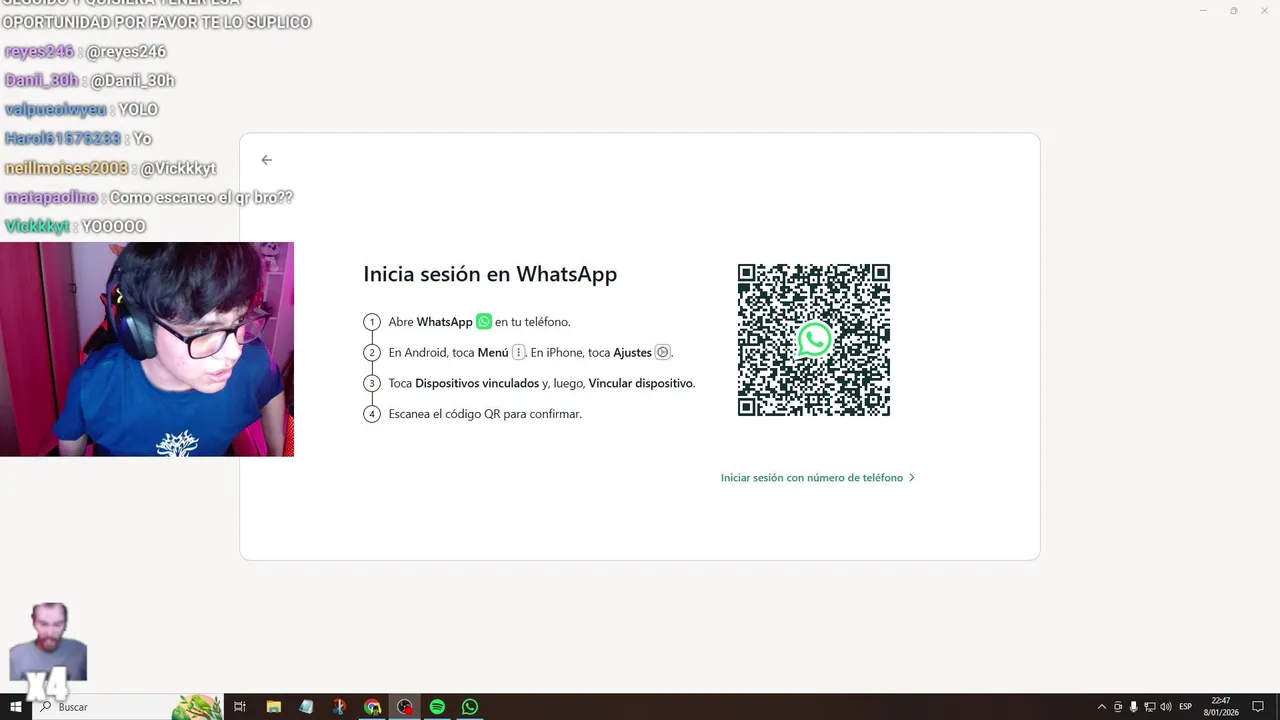Open Task View in the taskbar
The image size is (1280, 720).
tap(240, 707)
